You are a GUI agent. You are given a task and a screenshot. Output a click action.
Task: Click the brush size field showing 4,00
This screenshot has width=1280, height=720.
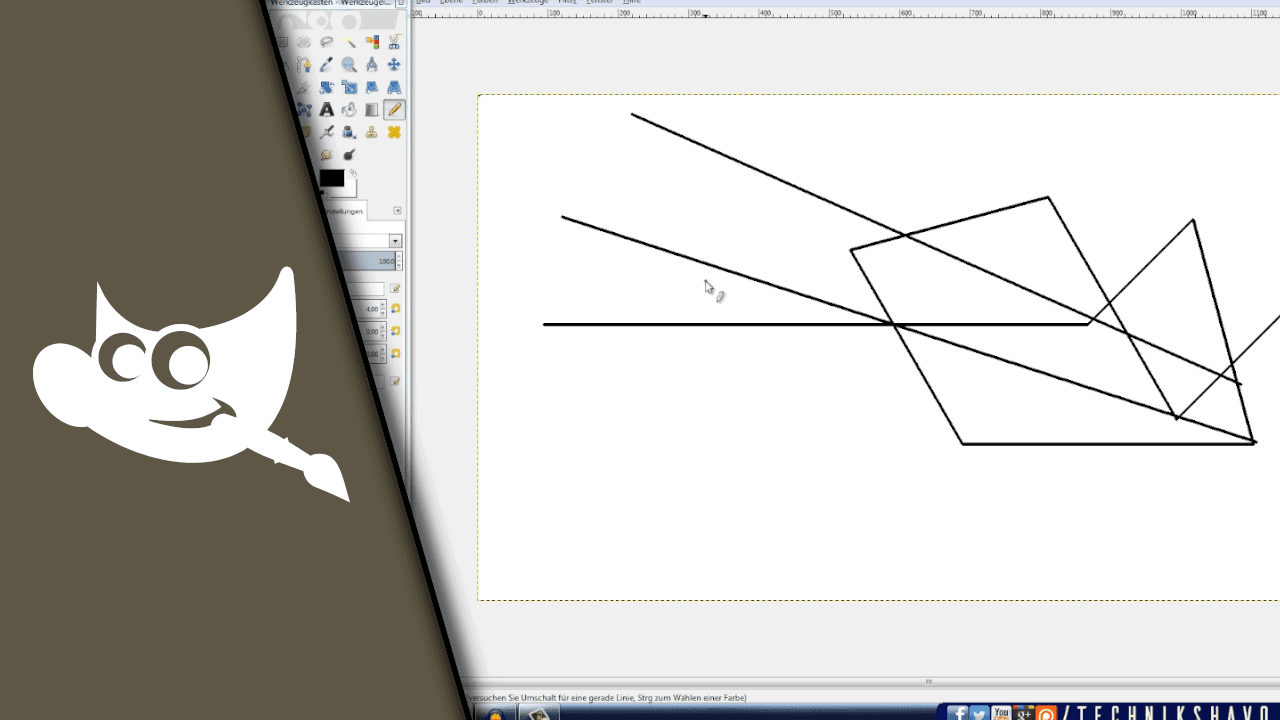pos(368,309)
